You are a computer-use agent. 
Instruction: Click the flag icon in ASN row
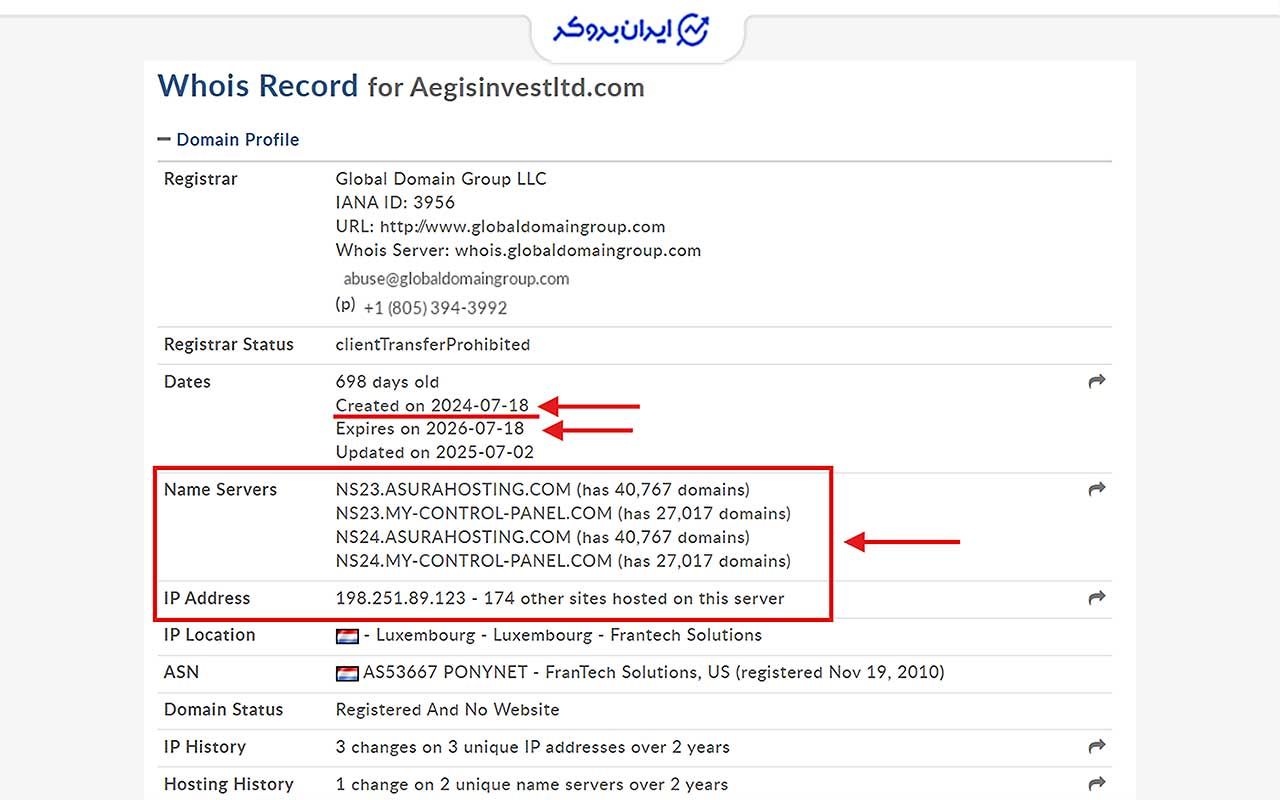[347, 673]
